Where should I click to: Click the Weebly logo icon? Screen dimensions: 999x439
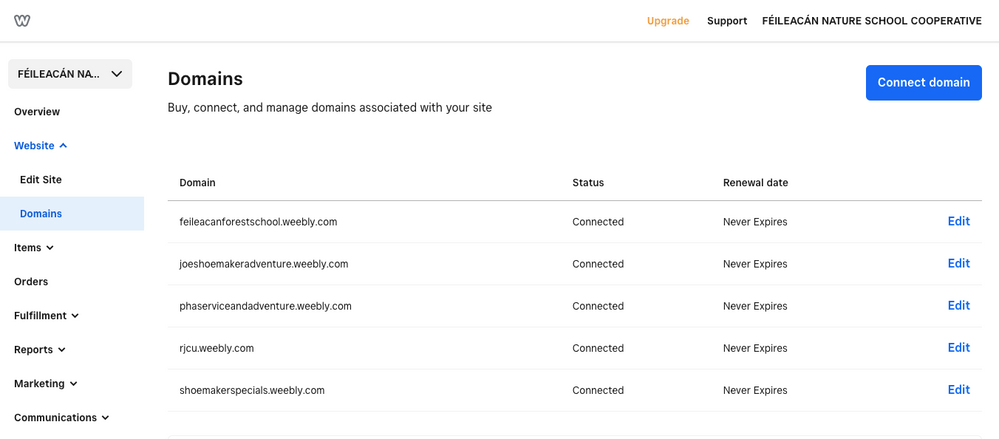tap(22, 21)
